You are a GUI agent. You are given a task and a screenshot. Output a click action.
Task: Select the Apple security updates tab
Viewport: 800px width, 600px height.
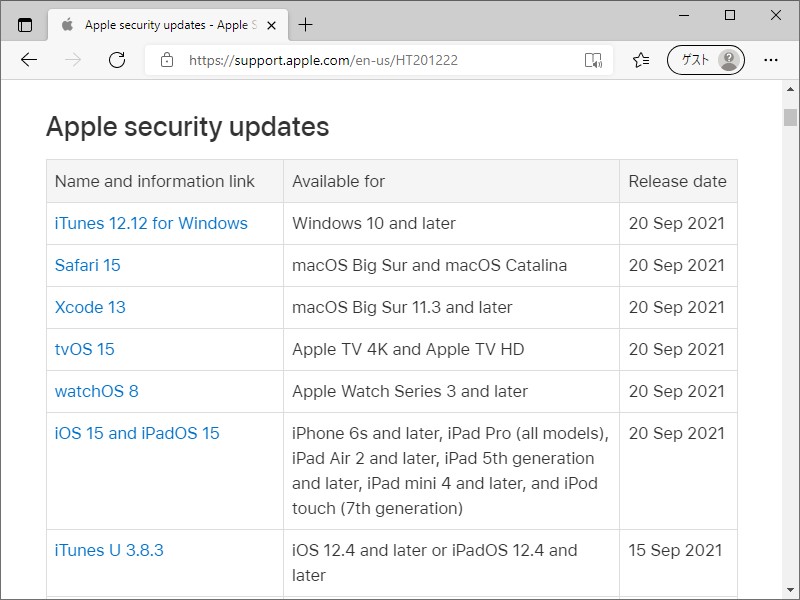(x=160, y=25)
